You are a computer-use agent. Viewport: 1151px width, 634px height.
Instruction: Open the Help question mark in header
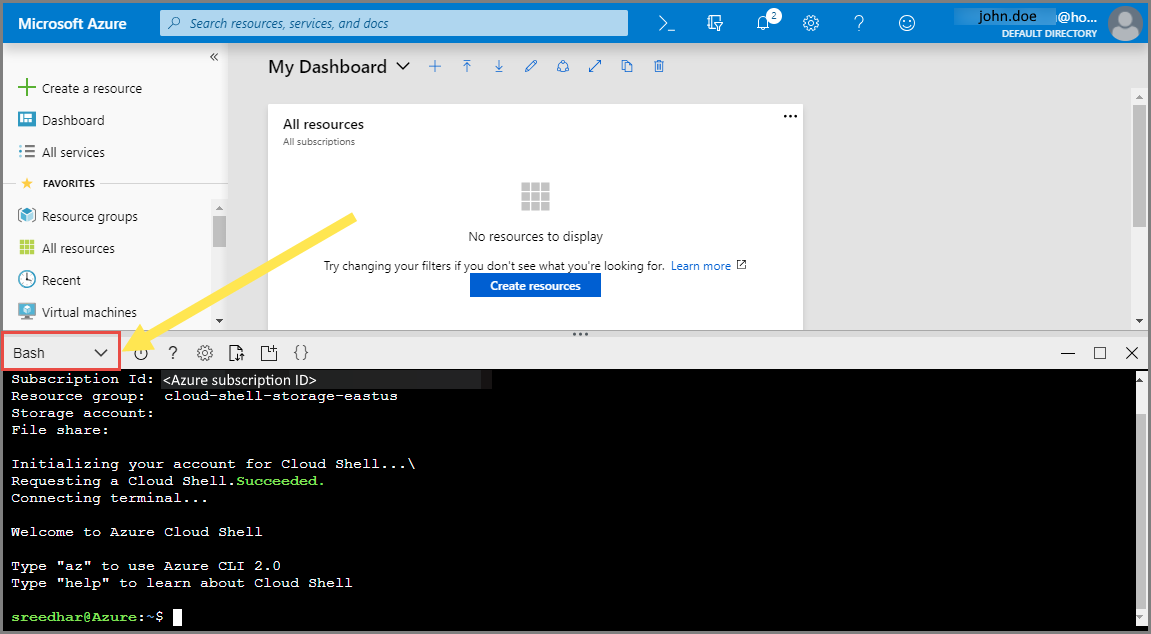pyautogui.click(x=859, y=23)
